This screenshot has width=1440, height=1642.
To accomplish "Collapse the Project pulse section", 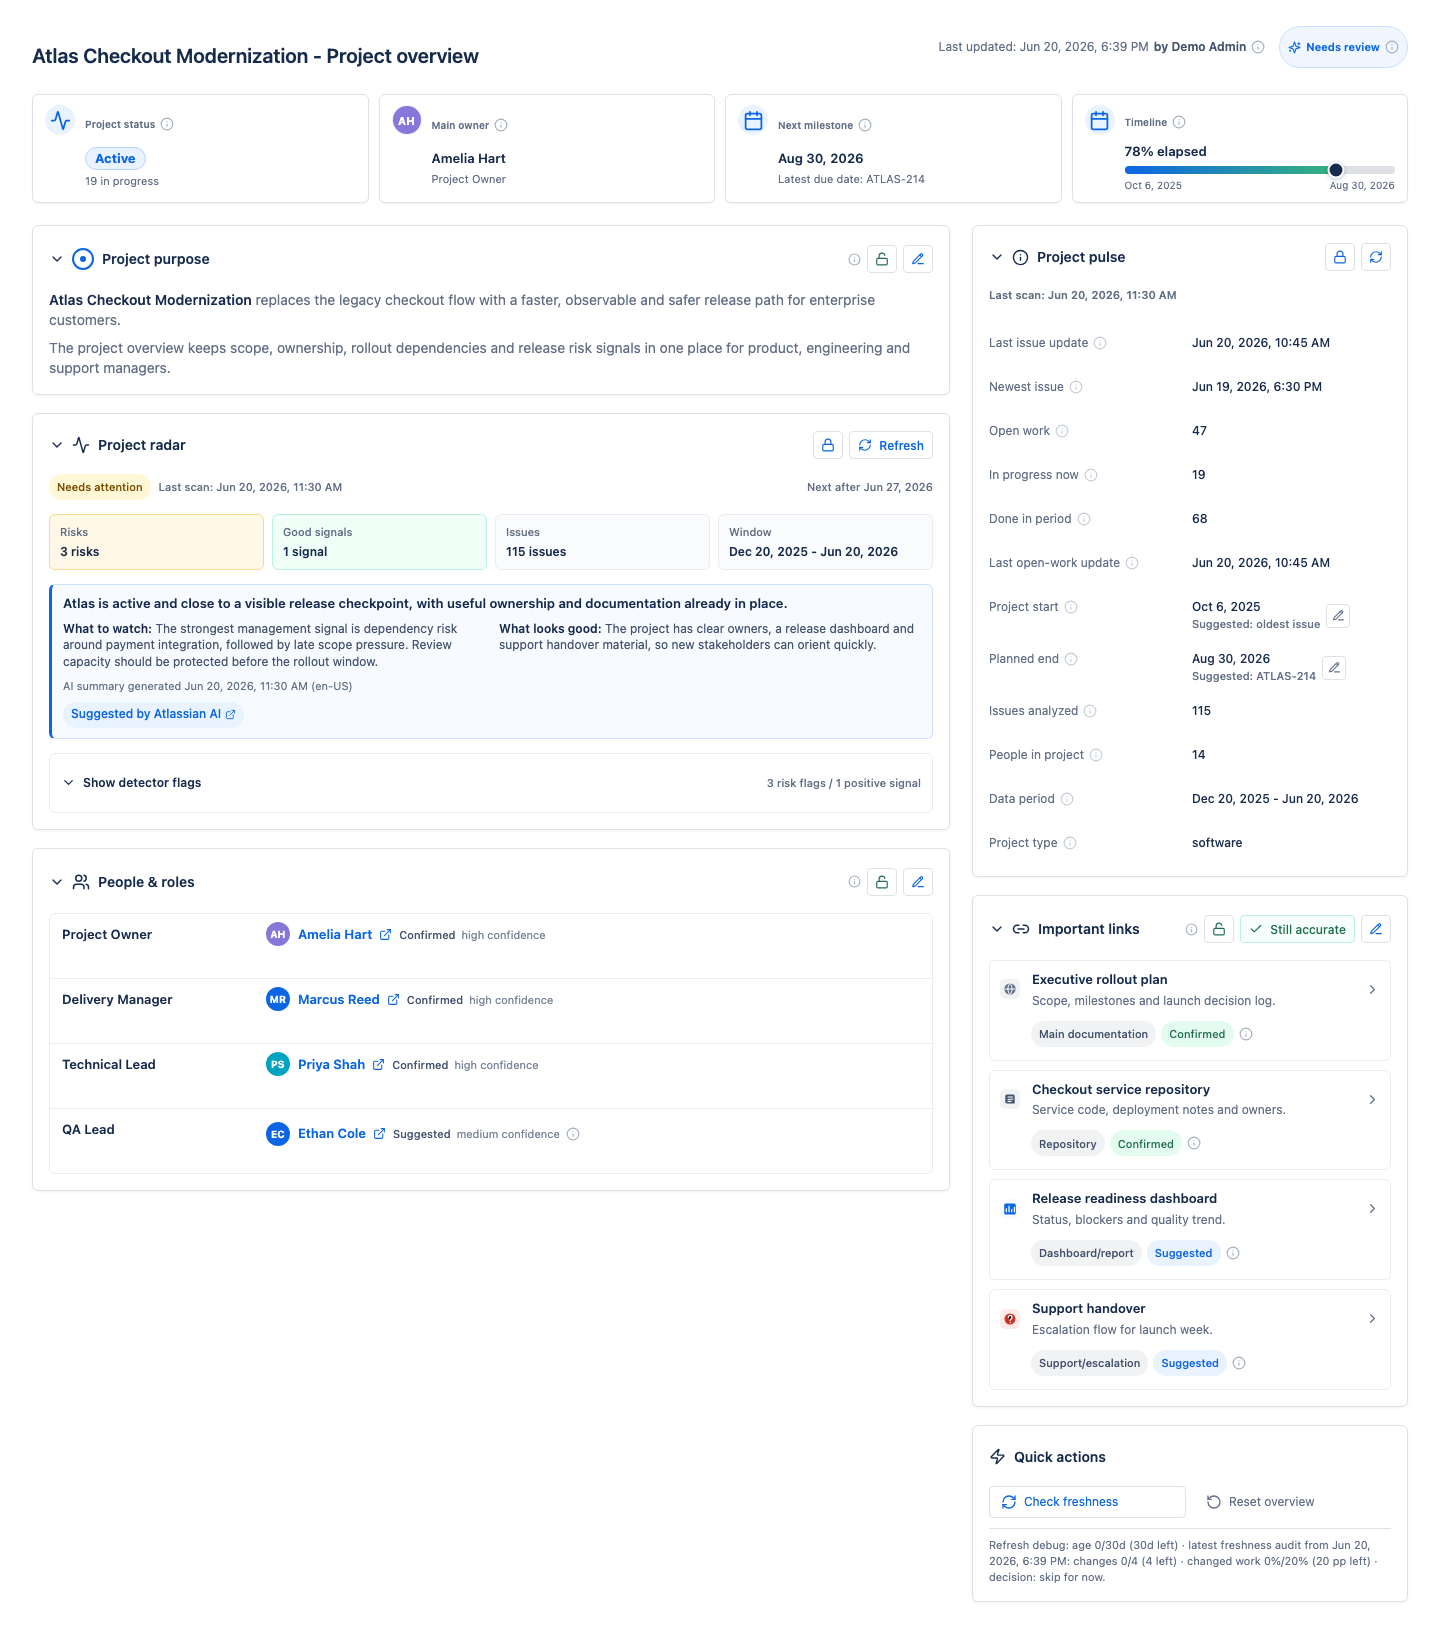I will pyautogui.click(x=996, y=257).
